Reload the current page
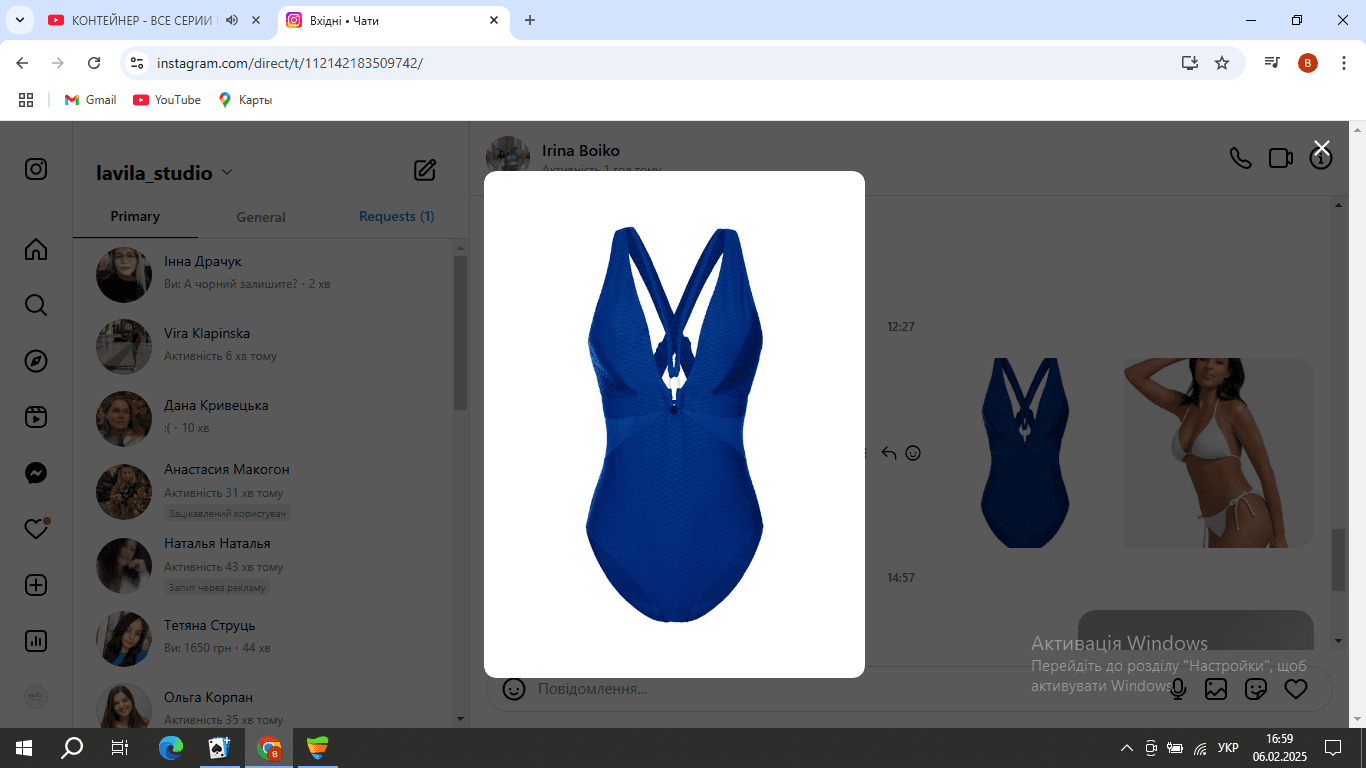Viewport: 1366px width, 768px height. (94, 63)
